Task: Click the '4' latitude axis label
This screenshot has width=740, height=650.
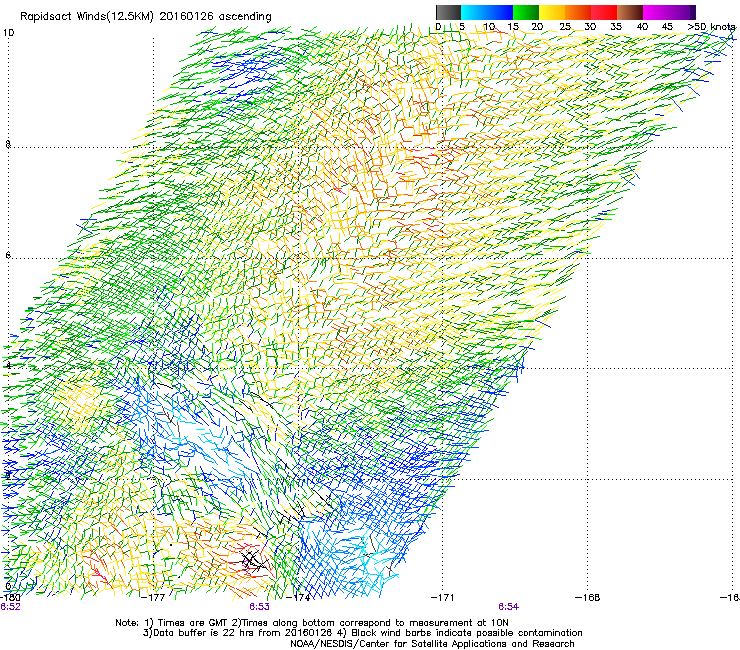Action: point(8,365)
